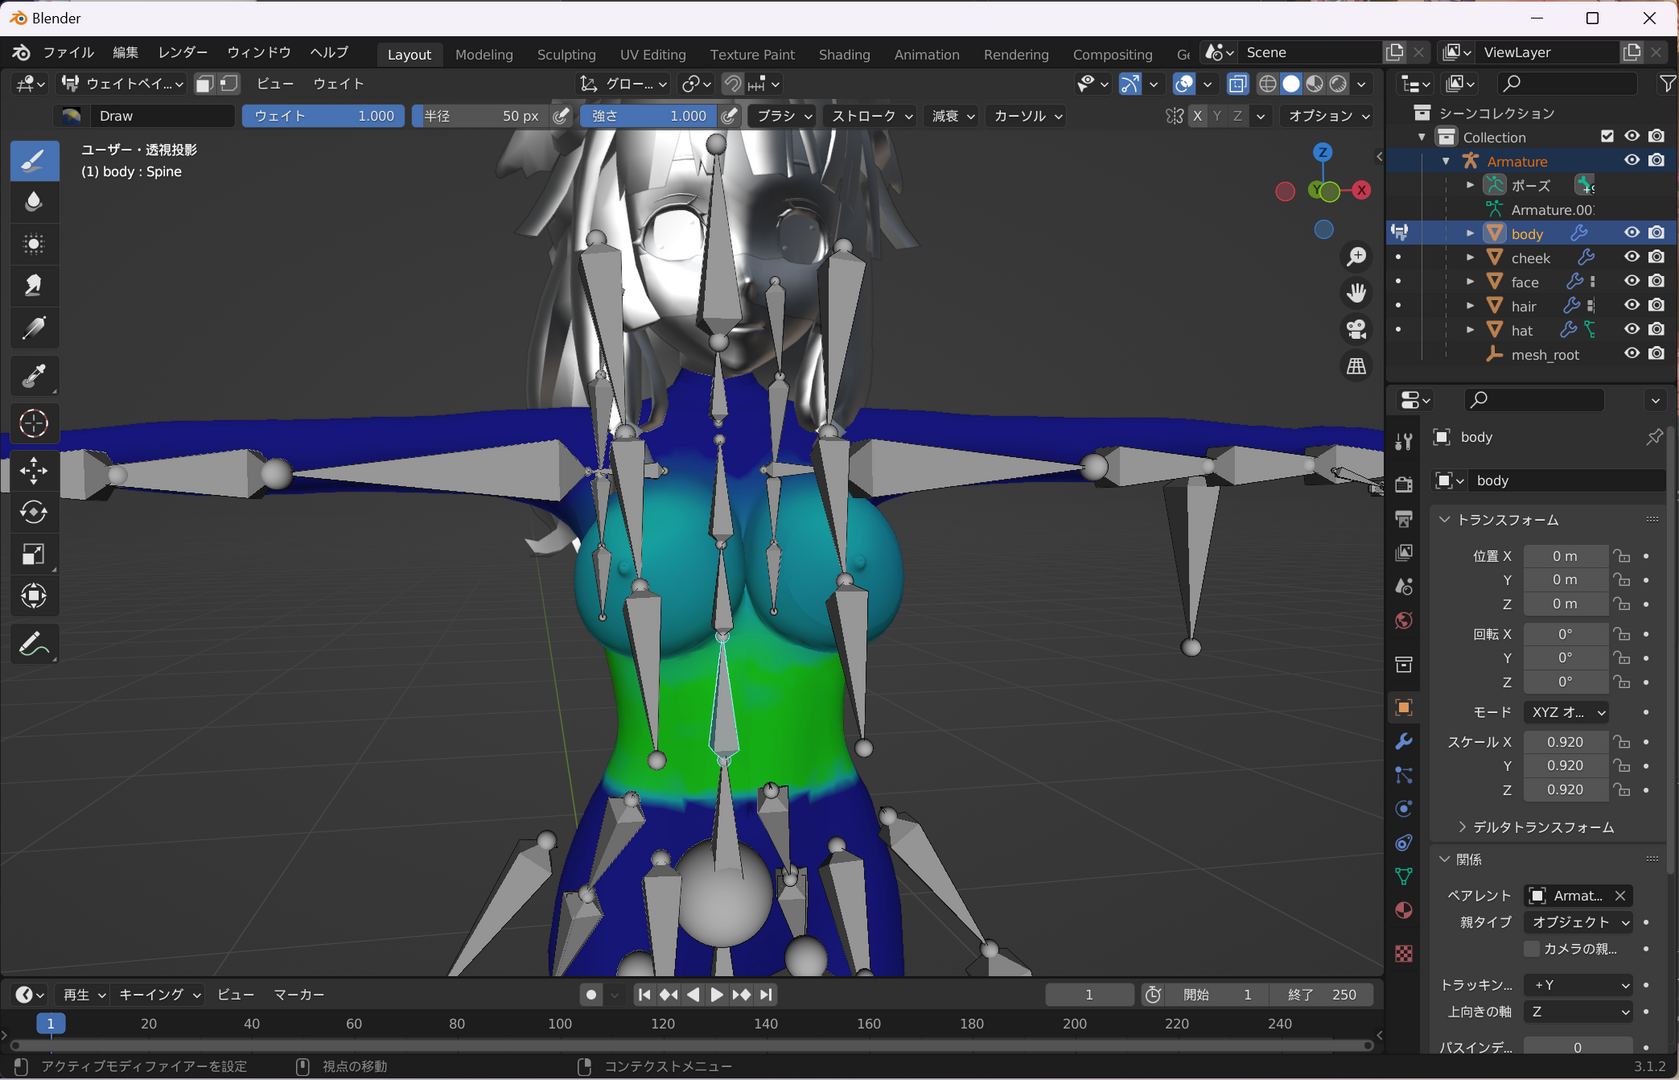This screenshot has height=1080, width=1679.
Task: Open the Material properties tab
Action: click(x=1404, y=910)
